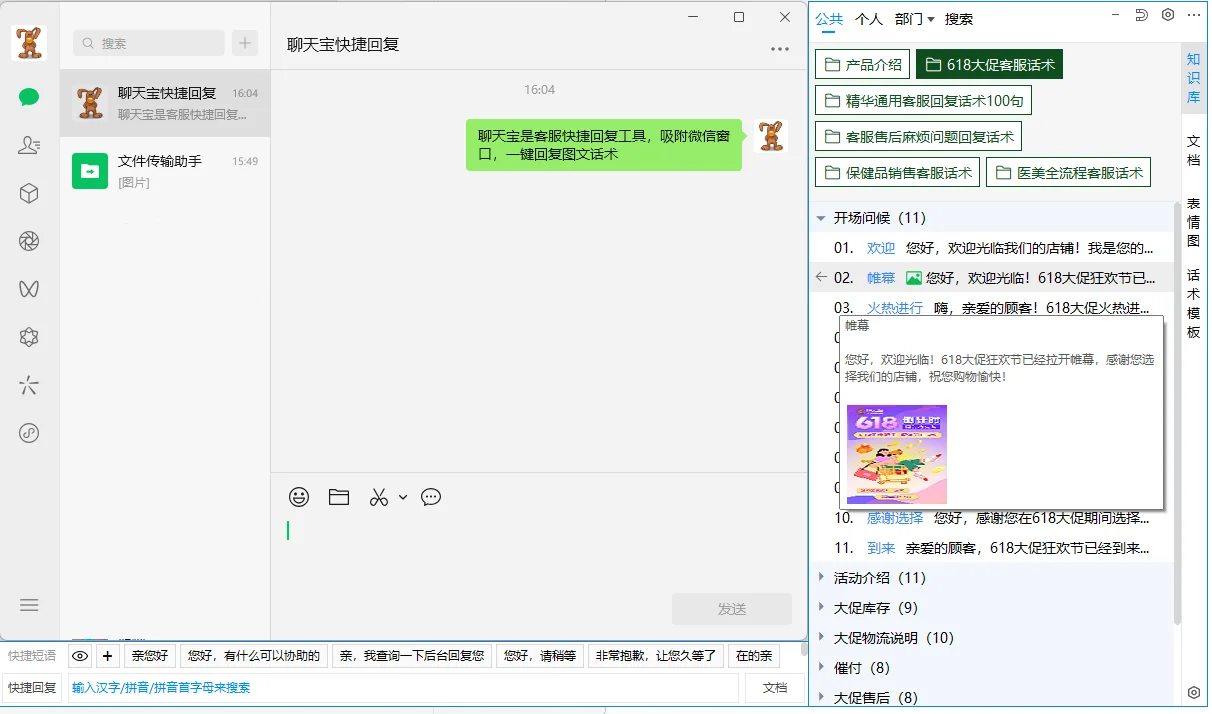1212x714 pixels.
Task: Open chat info via three-dot icon in header
Action: tap(780, 49)
